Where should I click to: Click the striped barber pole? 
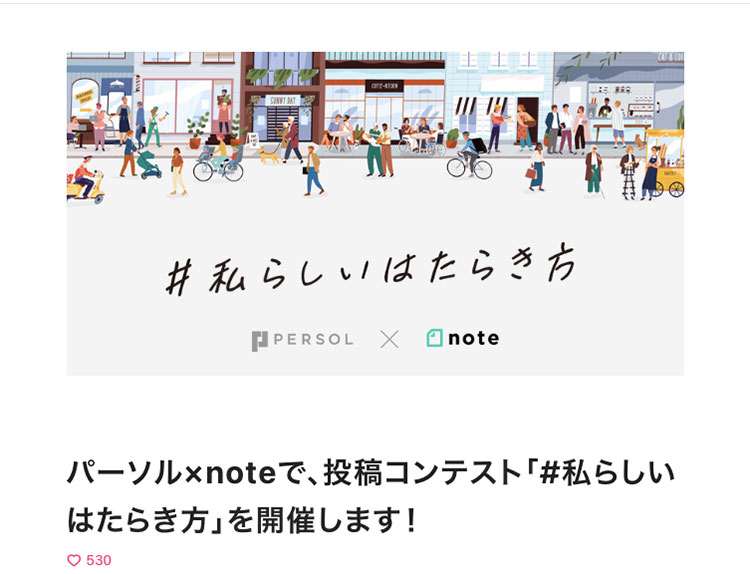point(138,83)
